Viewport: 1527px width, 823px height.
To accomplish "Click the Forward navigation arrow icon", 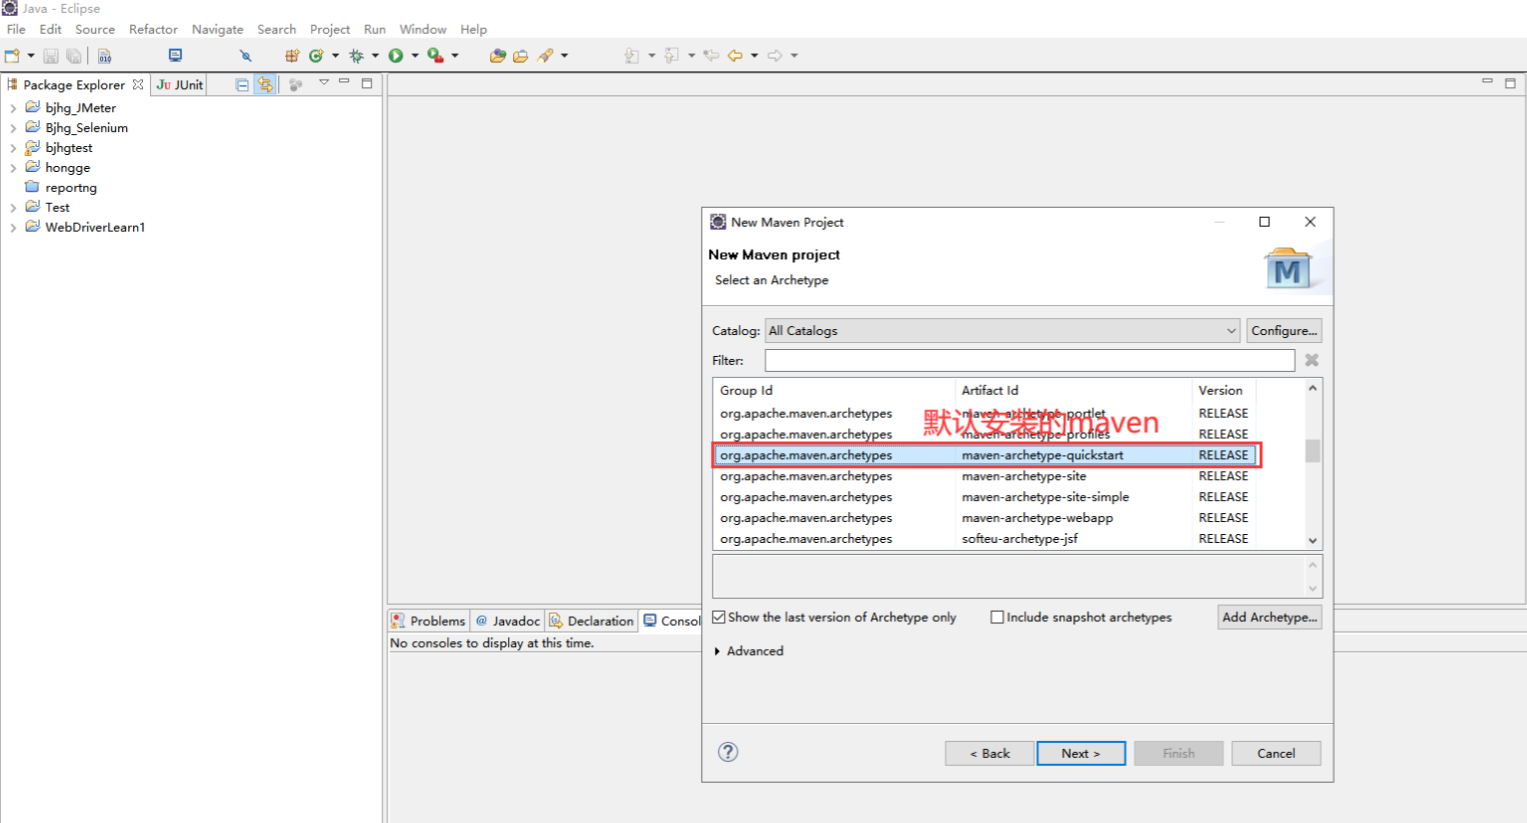I will click(775, 56).
